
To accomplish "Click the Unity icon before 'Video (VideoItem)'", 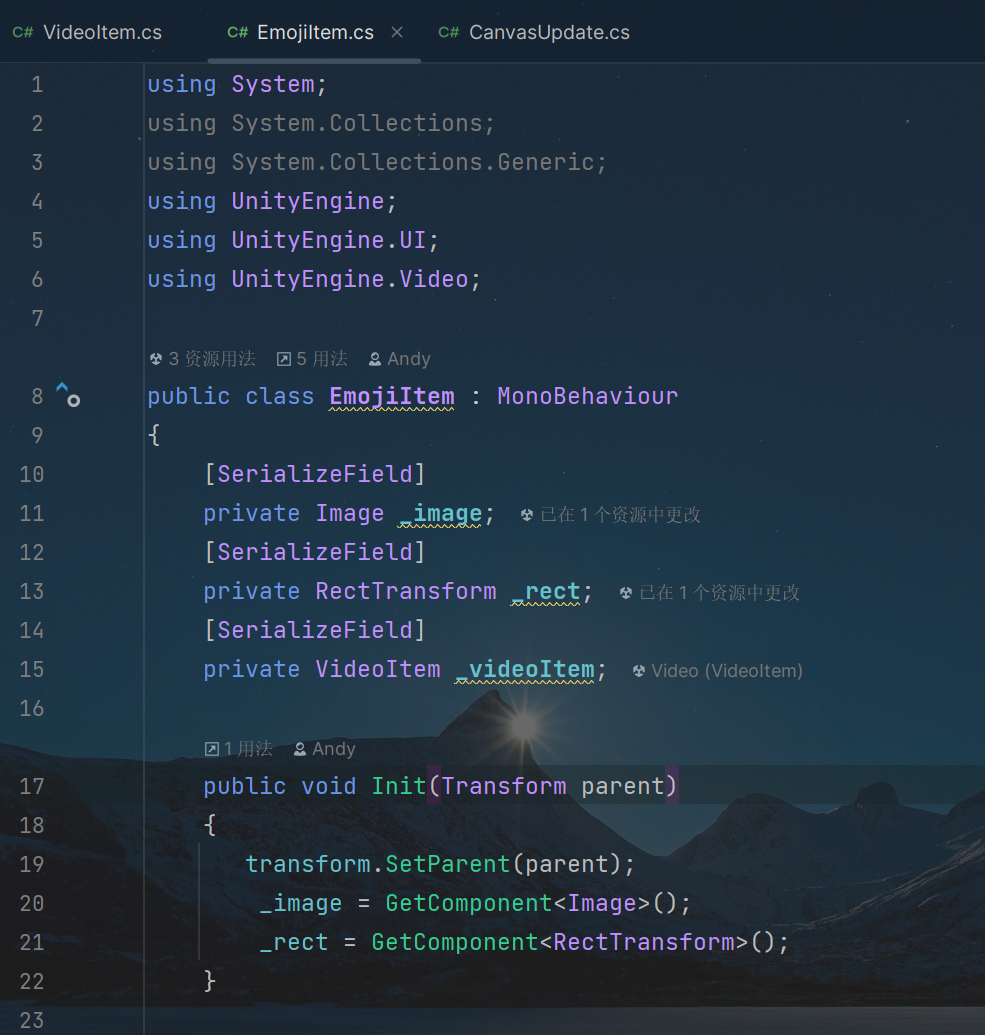I will click(639, 671).
